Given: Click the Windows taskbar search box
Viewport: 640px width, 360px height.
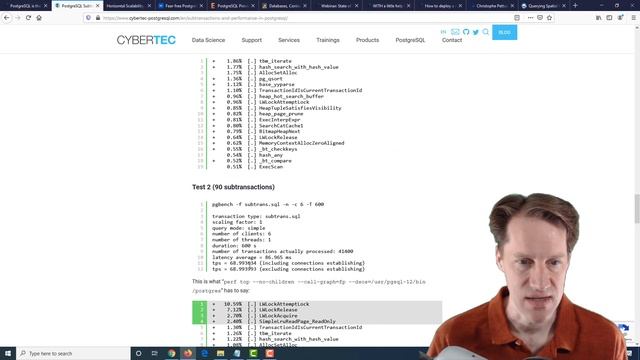Looking at the screenshot, I should pyautogui.click(x=73, y=353).
